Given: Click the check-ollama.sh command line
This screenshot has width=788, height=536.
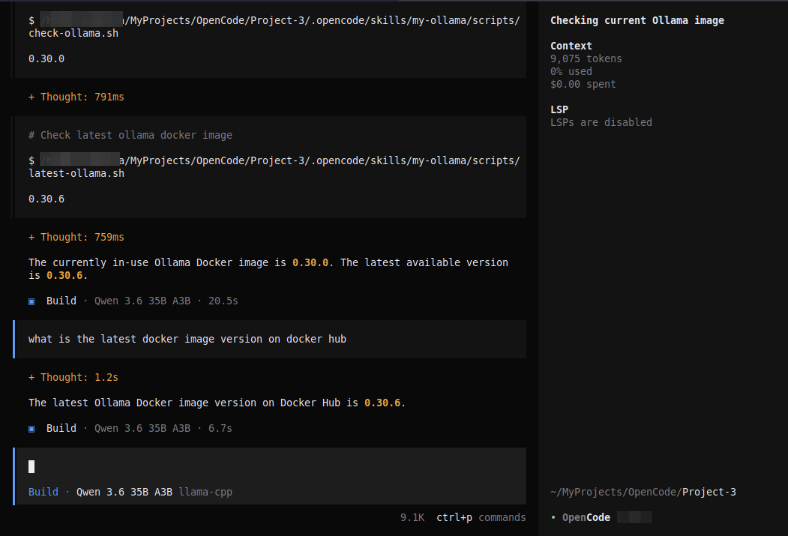Looking at the screenshot, I should point(274,27).
